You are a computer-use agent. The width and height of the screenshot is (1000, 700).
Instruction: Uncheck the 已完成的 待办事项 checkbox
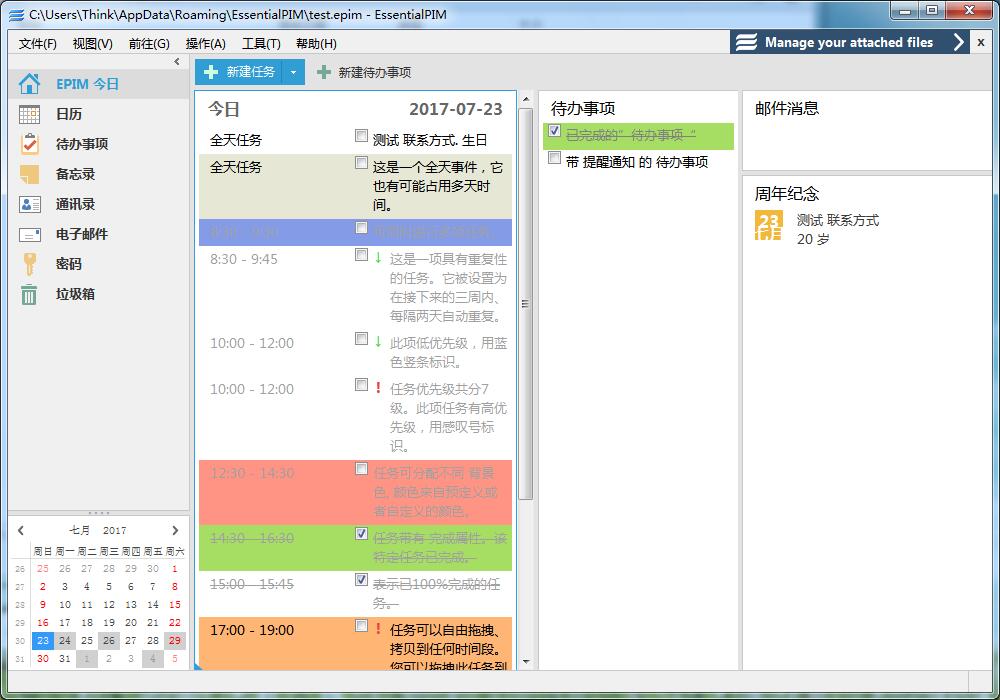click(554, 131)
